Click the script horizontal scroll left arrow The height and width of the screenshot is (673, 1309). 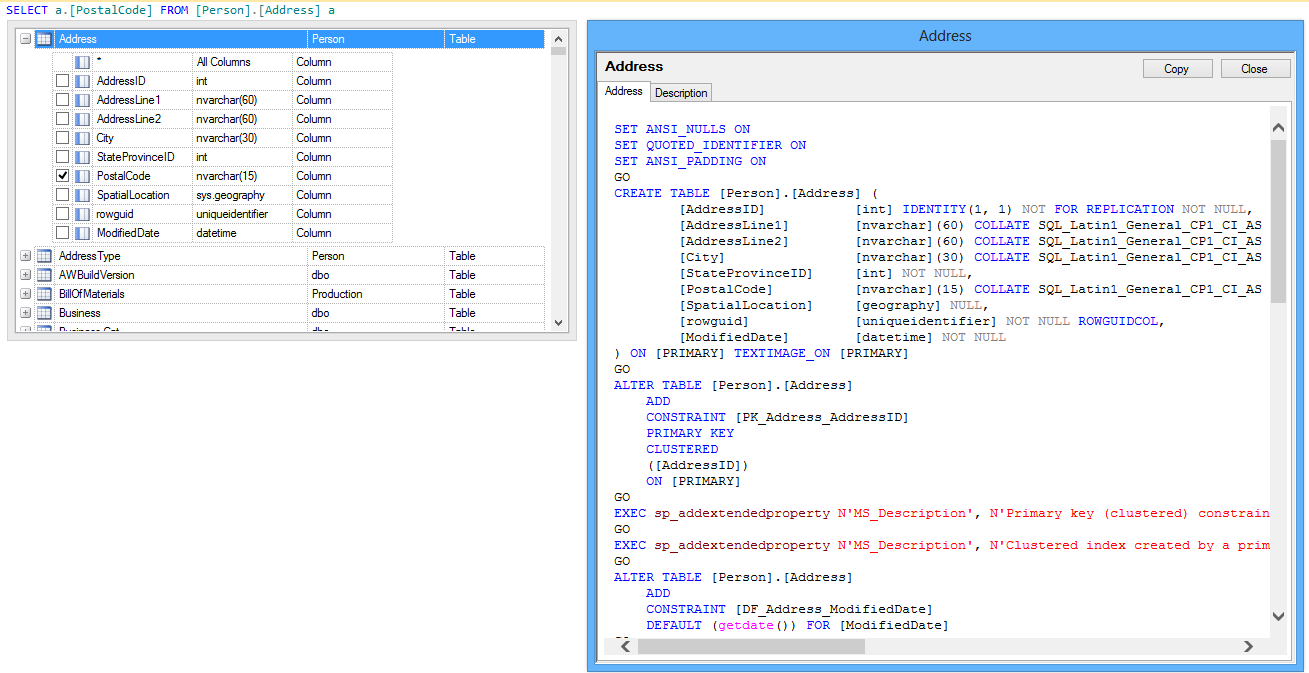coord(627,647)
